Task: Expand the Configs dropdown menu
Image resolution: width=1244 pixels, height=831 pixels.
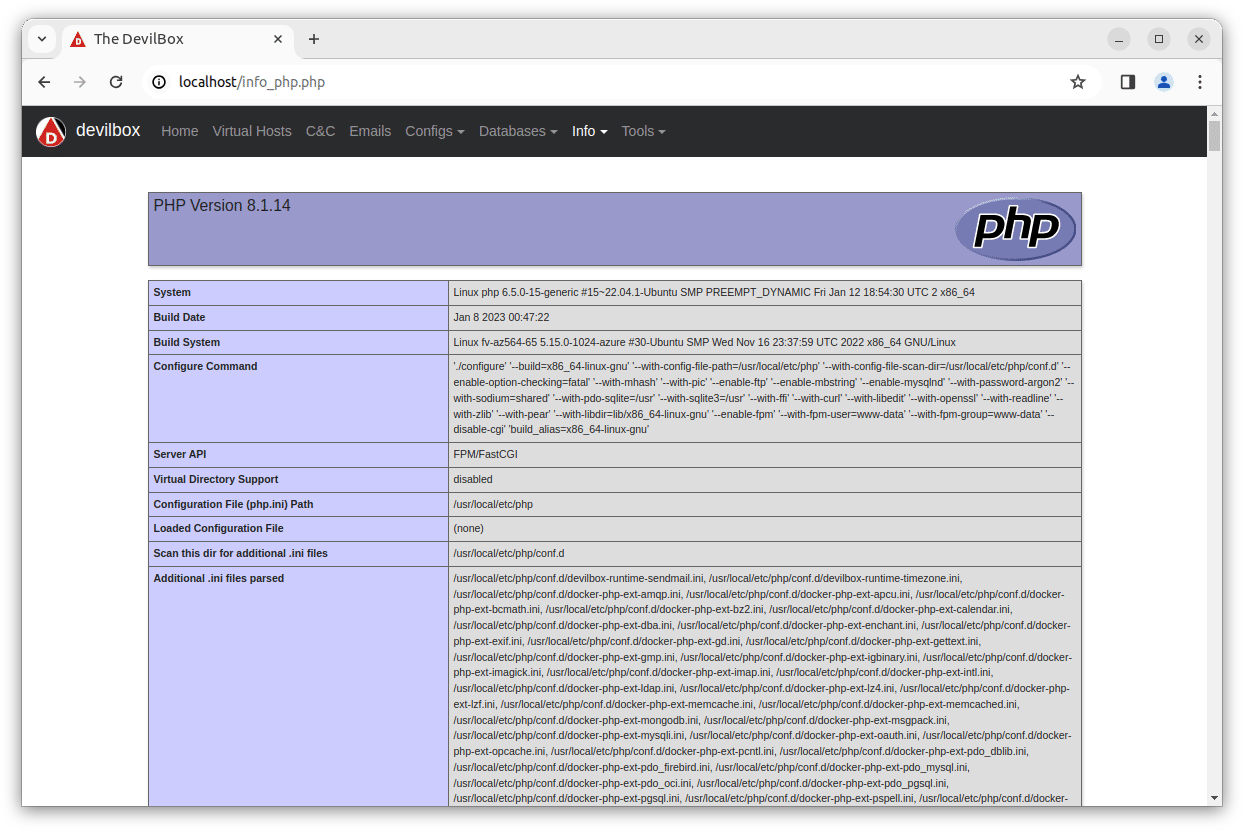Action: 434,131
